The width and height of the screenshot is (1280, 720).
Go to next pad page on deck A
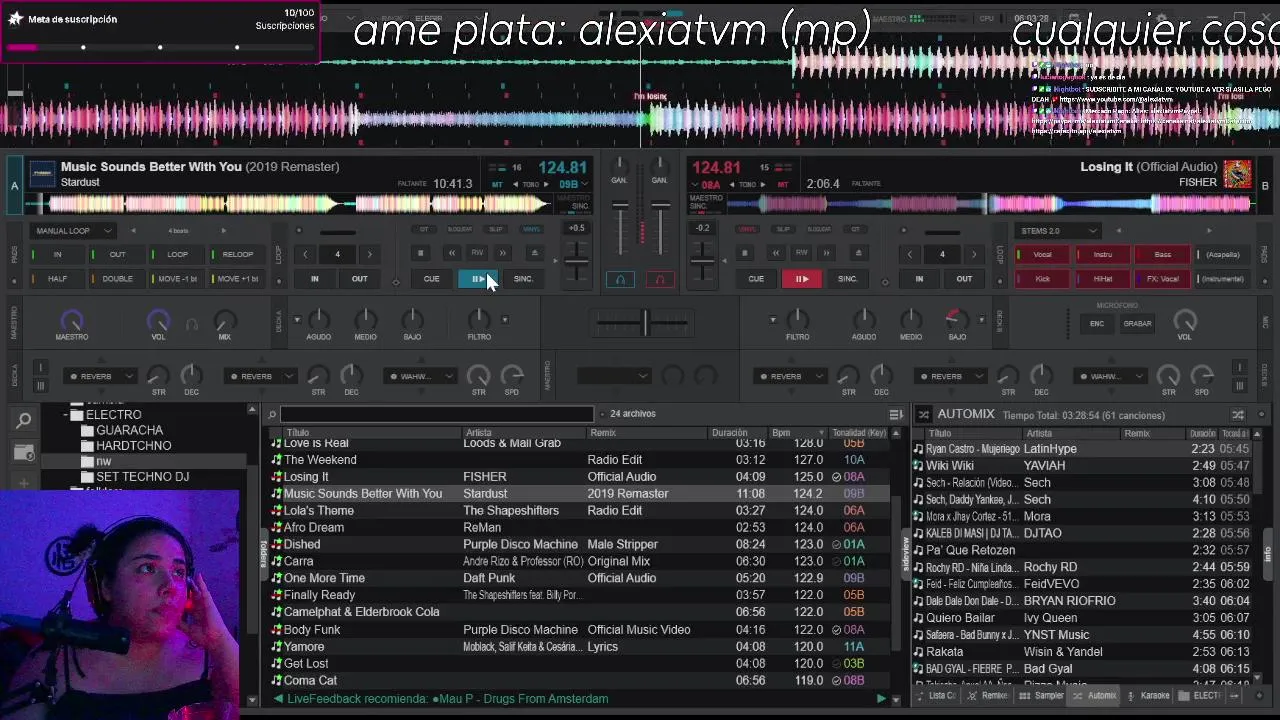point(223,231)
